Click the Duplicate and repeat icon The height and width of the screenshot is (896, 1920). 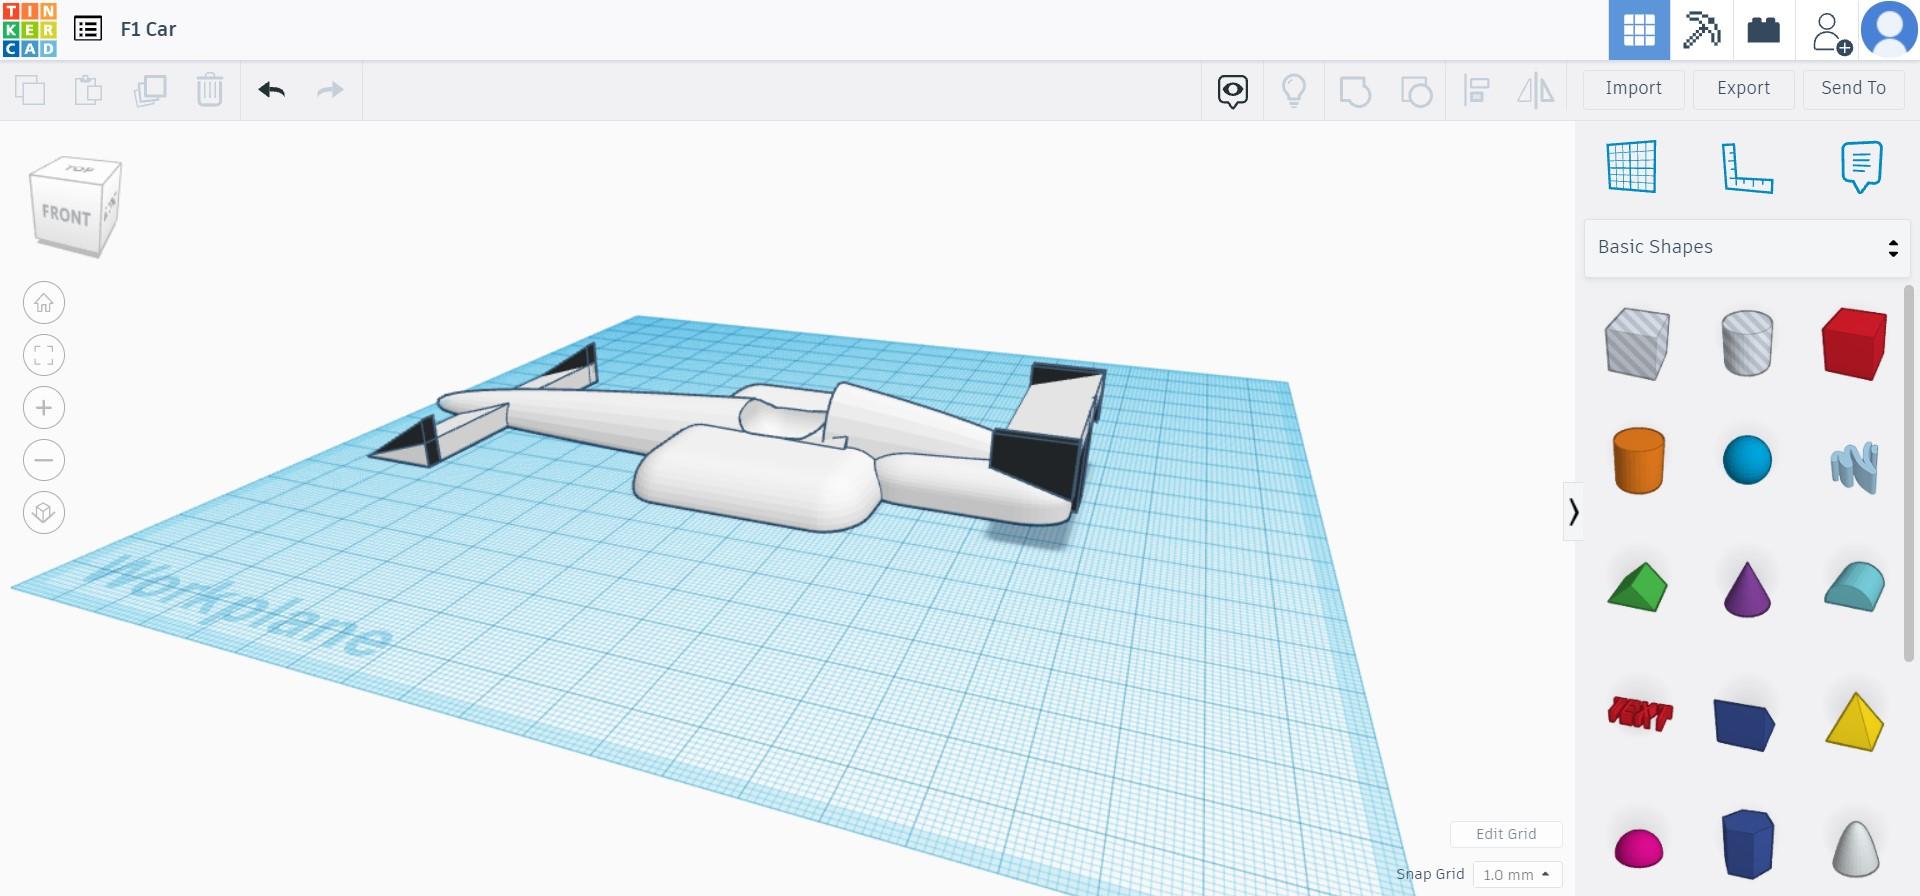(150, 90)
